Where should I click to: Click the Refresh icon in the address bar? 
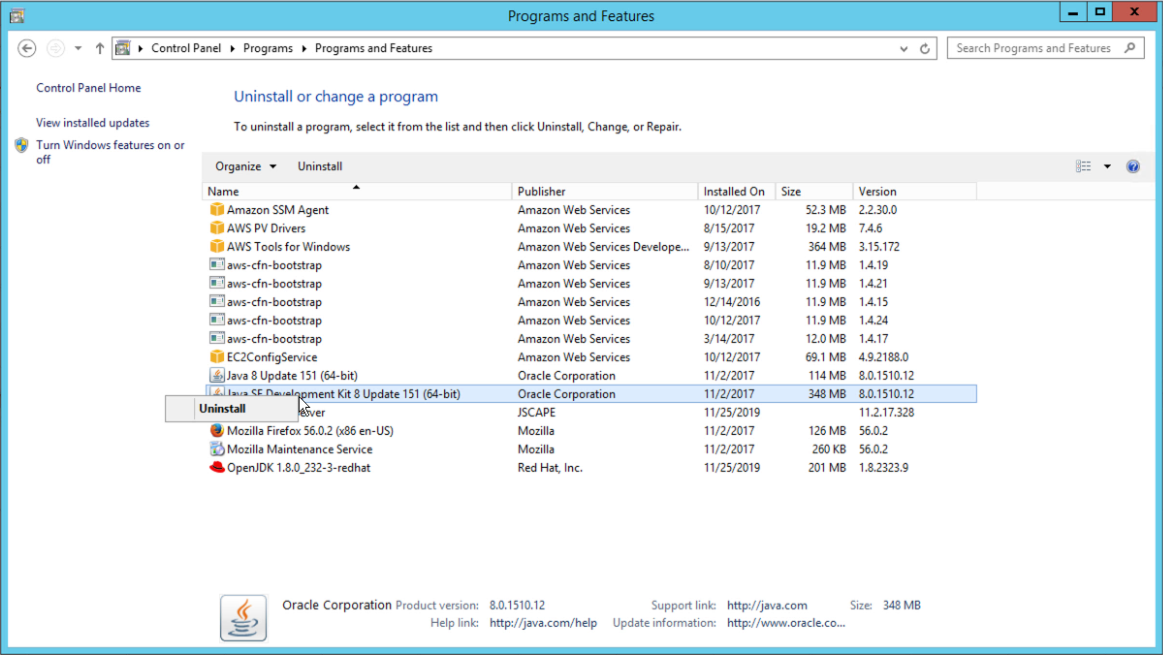point(923,47)
